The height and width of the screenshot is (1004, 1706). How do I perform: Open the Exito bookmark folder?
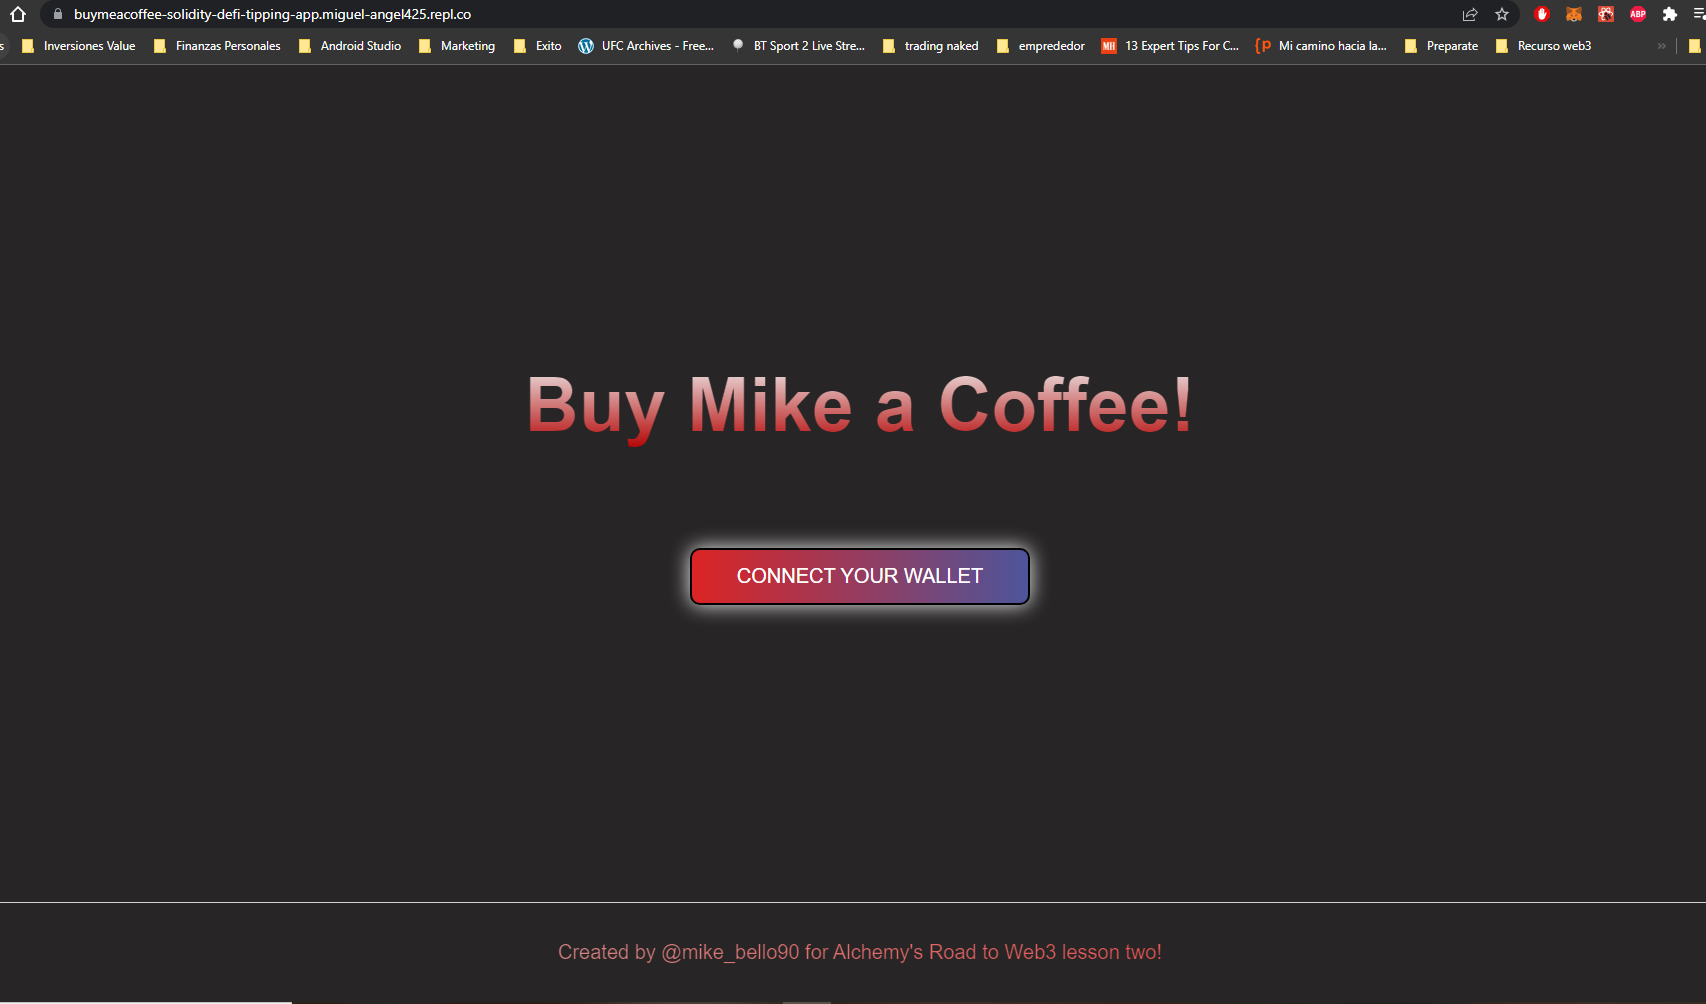(x=538, y=46)
